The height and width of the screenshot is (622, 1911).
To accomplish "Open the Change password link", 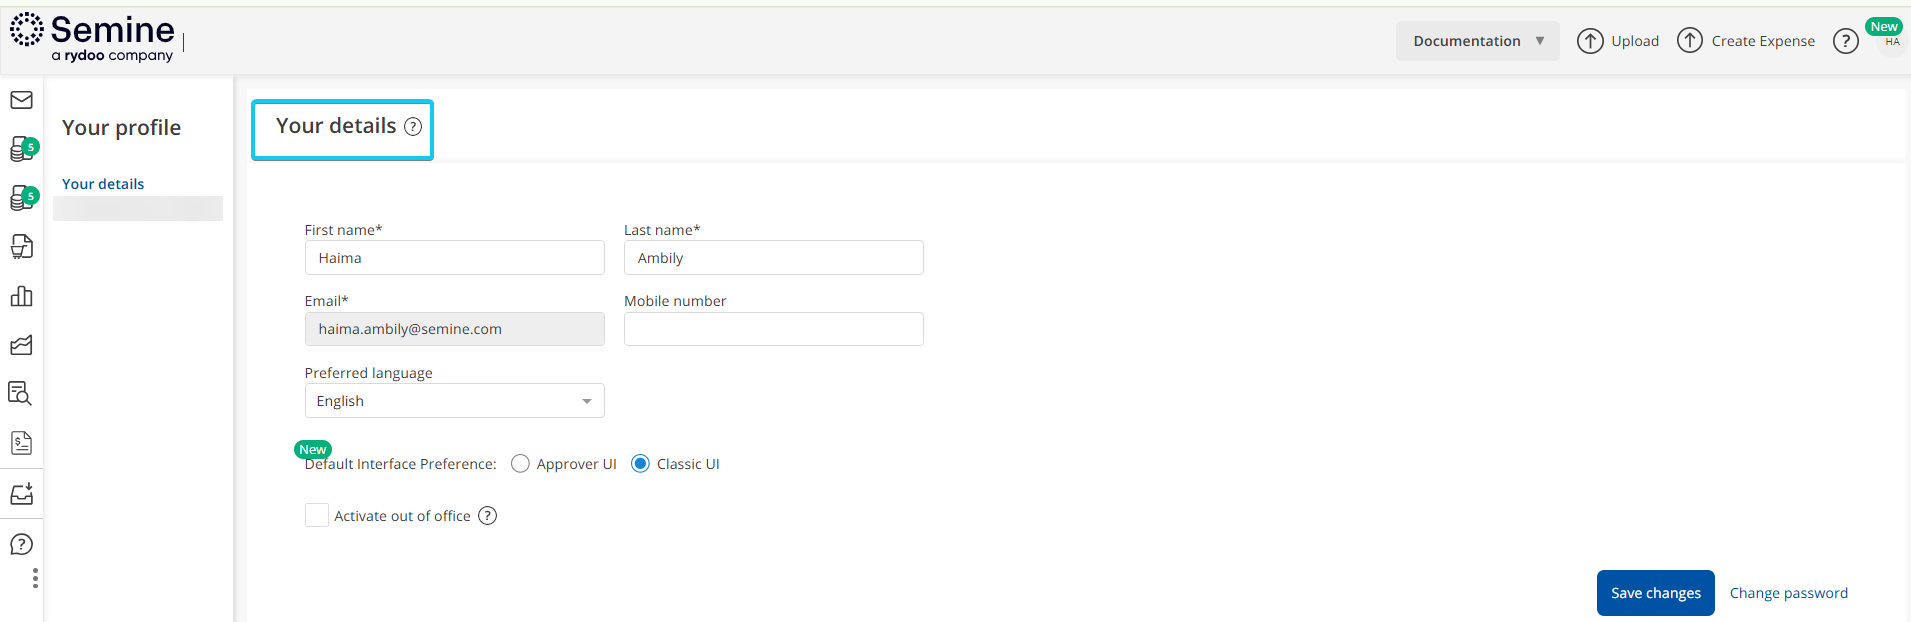I will (x=1788, y=593).
